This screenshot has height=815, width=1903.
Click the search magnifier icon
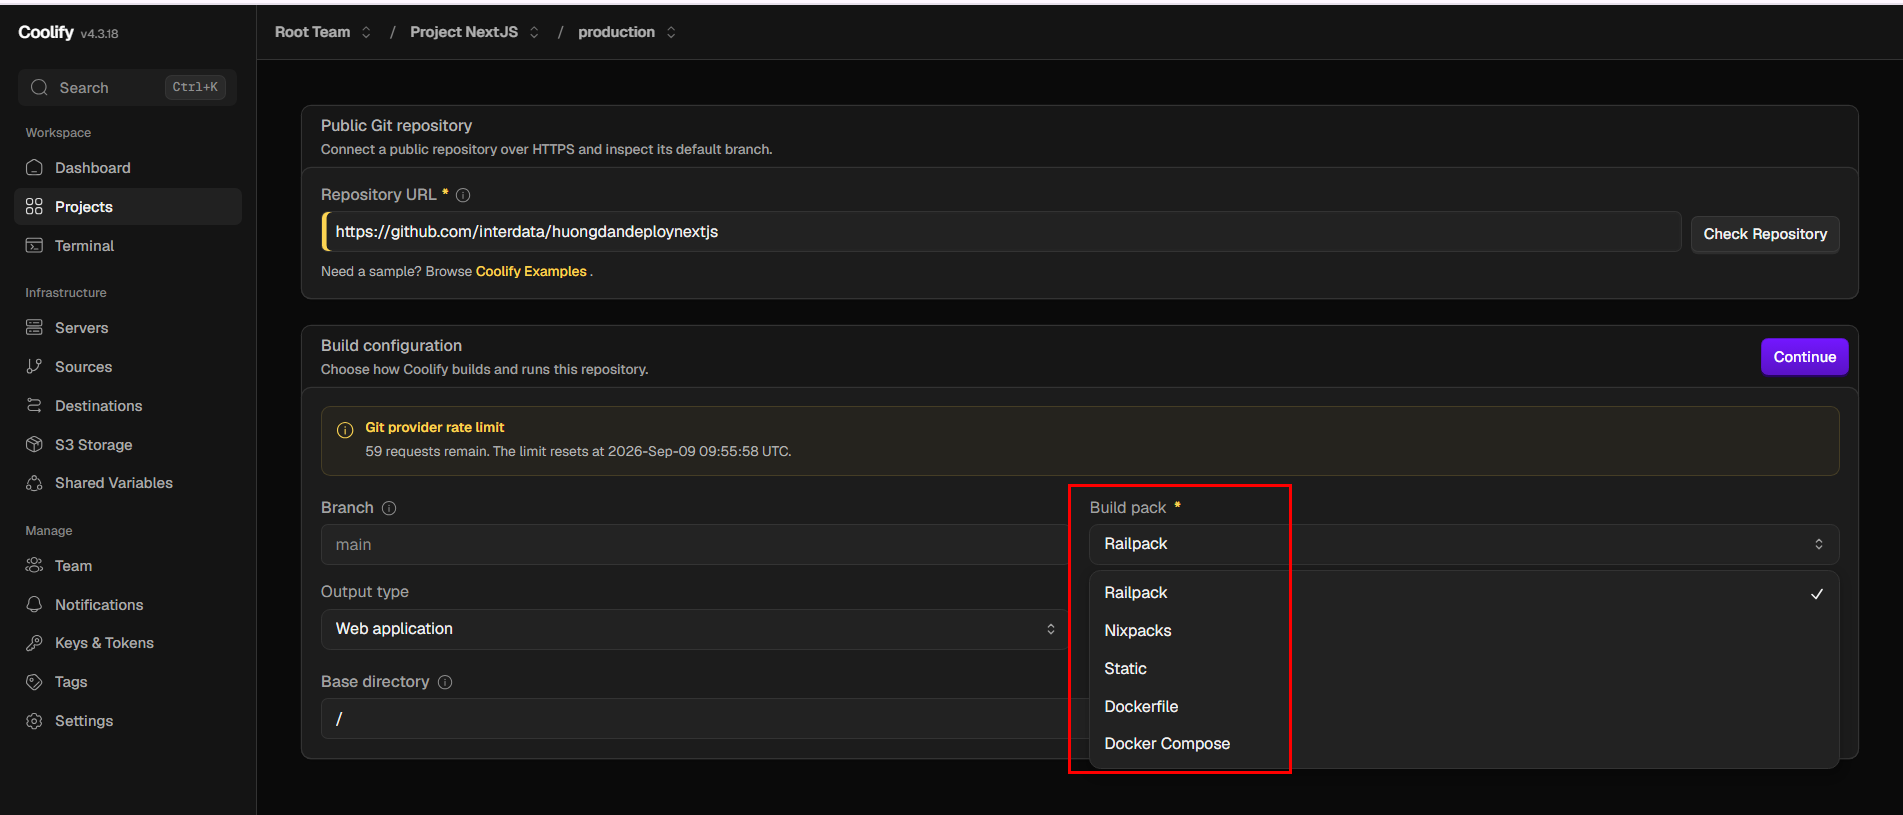(x=39, y=87)
